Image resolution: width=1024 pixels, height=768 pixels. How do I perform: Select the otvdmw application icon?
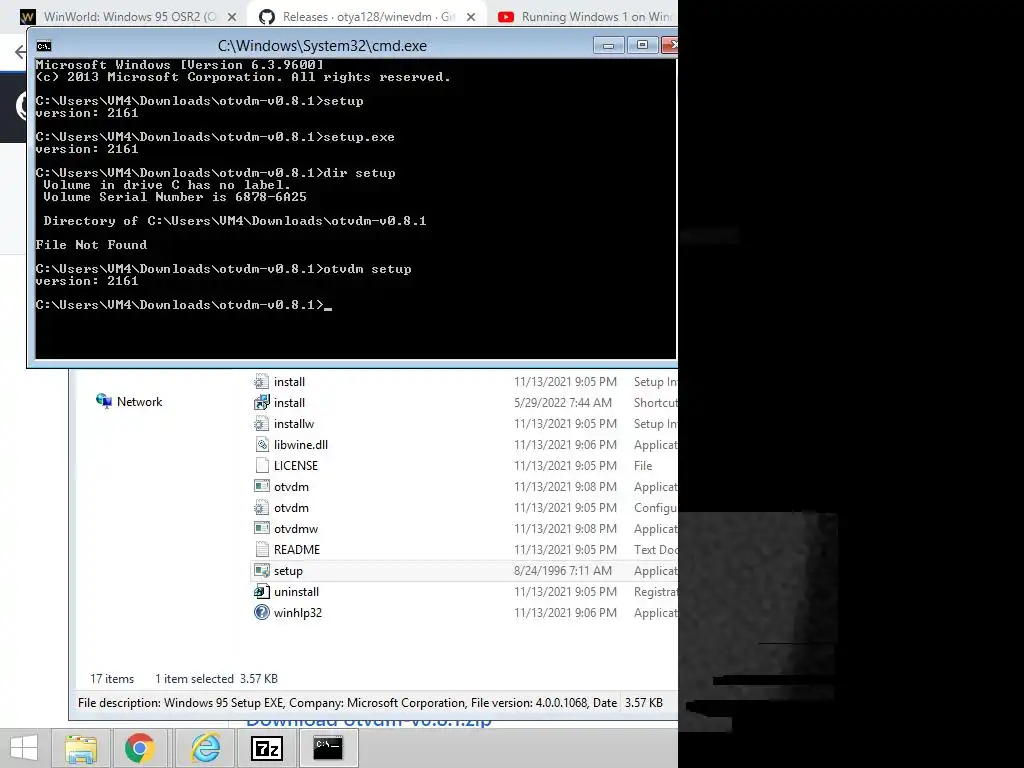(x=261, y=528)
